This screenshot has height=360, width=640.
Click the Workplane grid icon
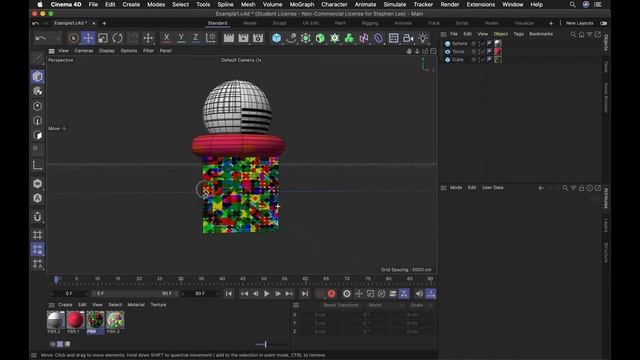38,235
